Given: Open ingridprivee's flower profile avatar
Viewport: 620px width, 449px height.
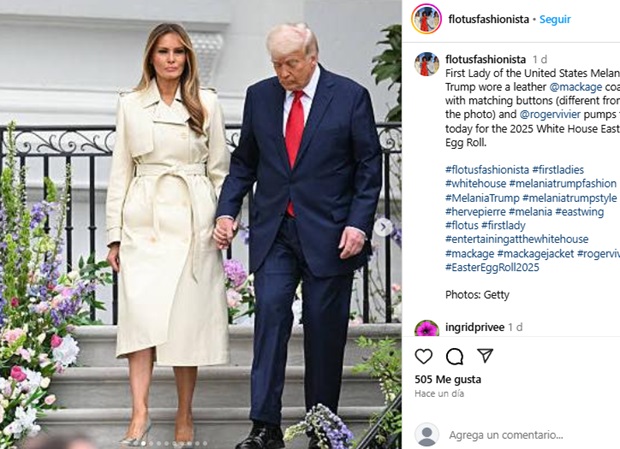Looking at the screenshot, I should coord(427,328).
